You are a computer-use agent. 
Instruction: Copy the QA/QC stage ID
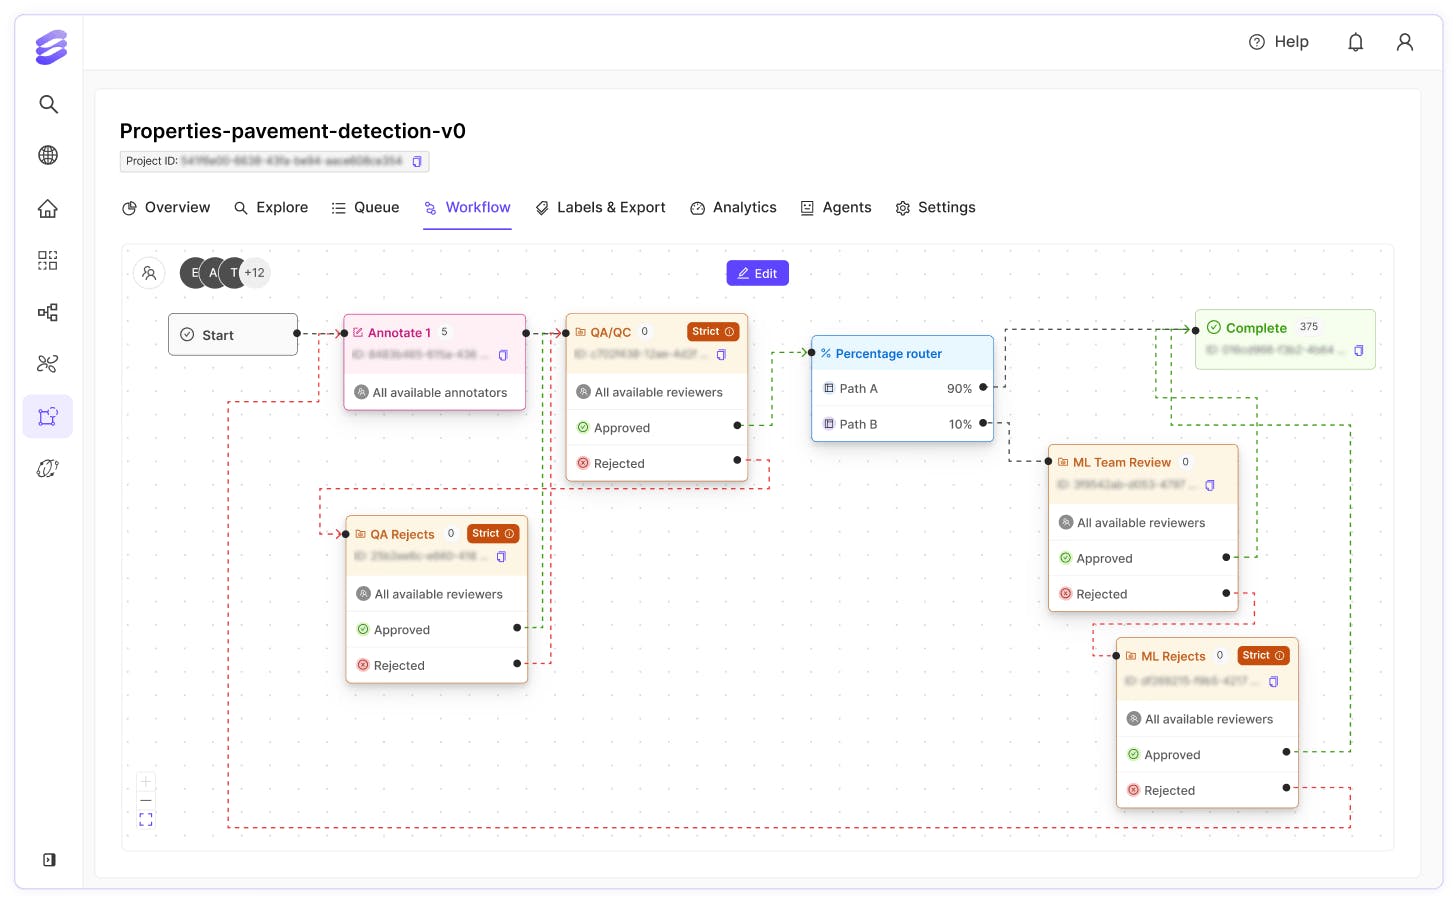721,355
